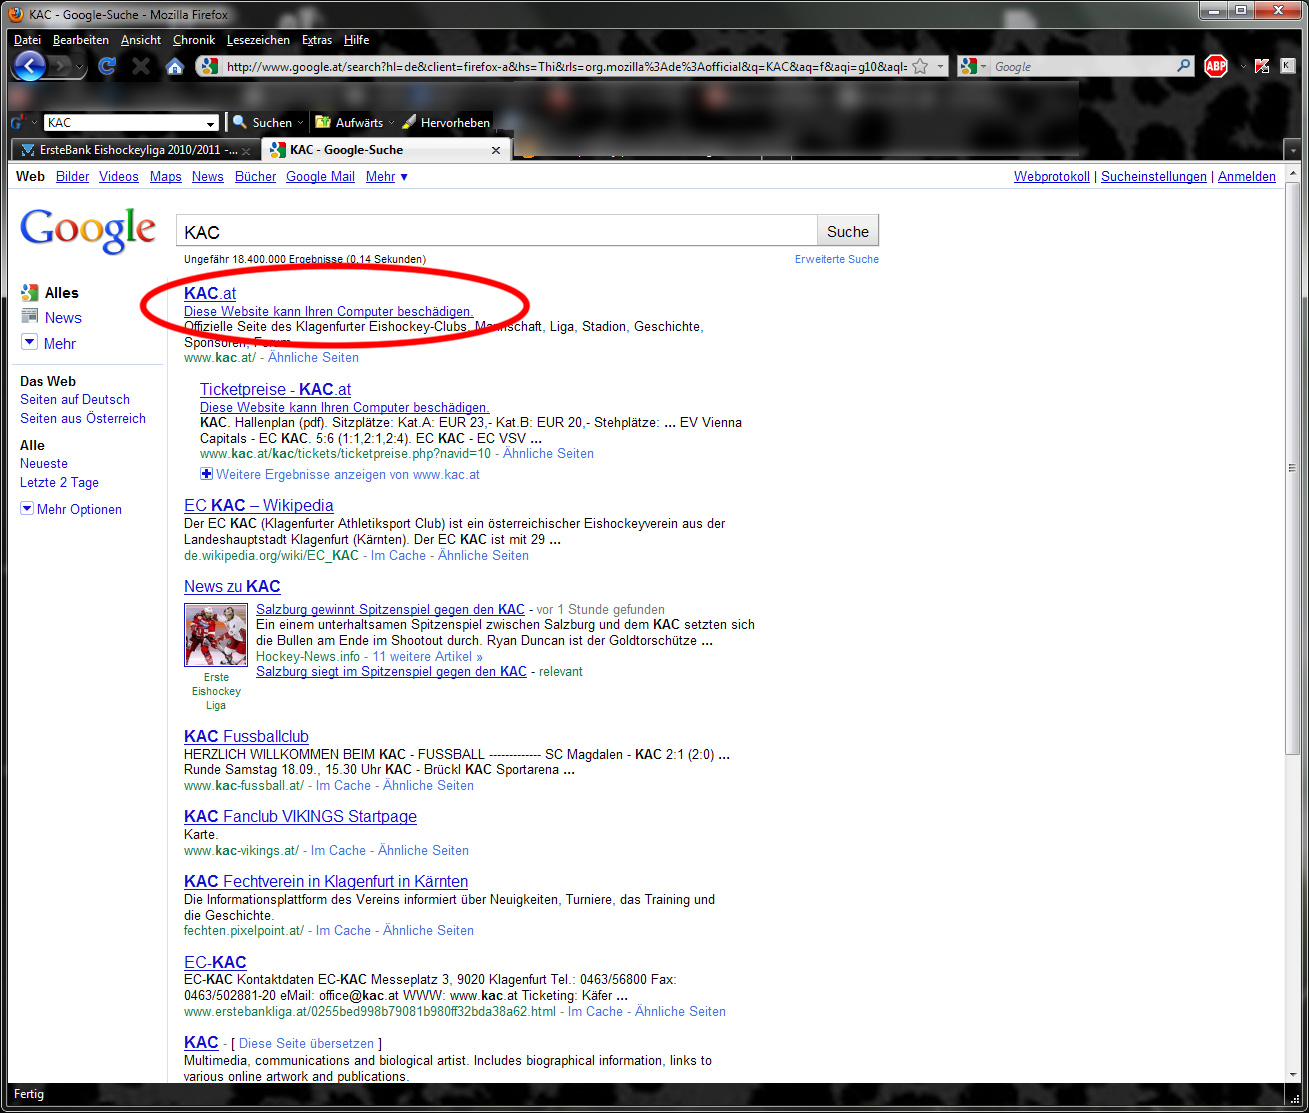Screen dimensions: 1309x1113
Task: Click the hockey news thumbnail image
Action: [x=216, y=635]
